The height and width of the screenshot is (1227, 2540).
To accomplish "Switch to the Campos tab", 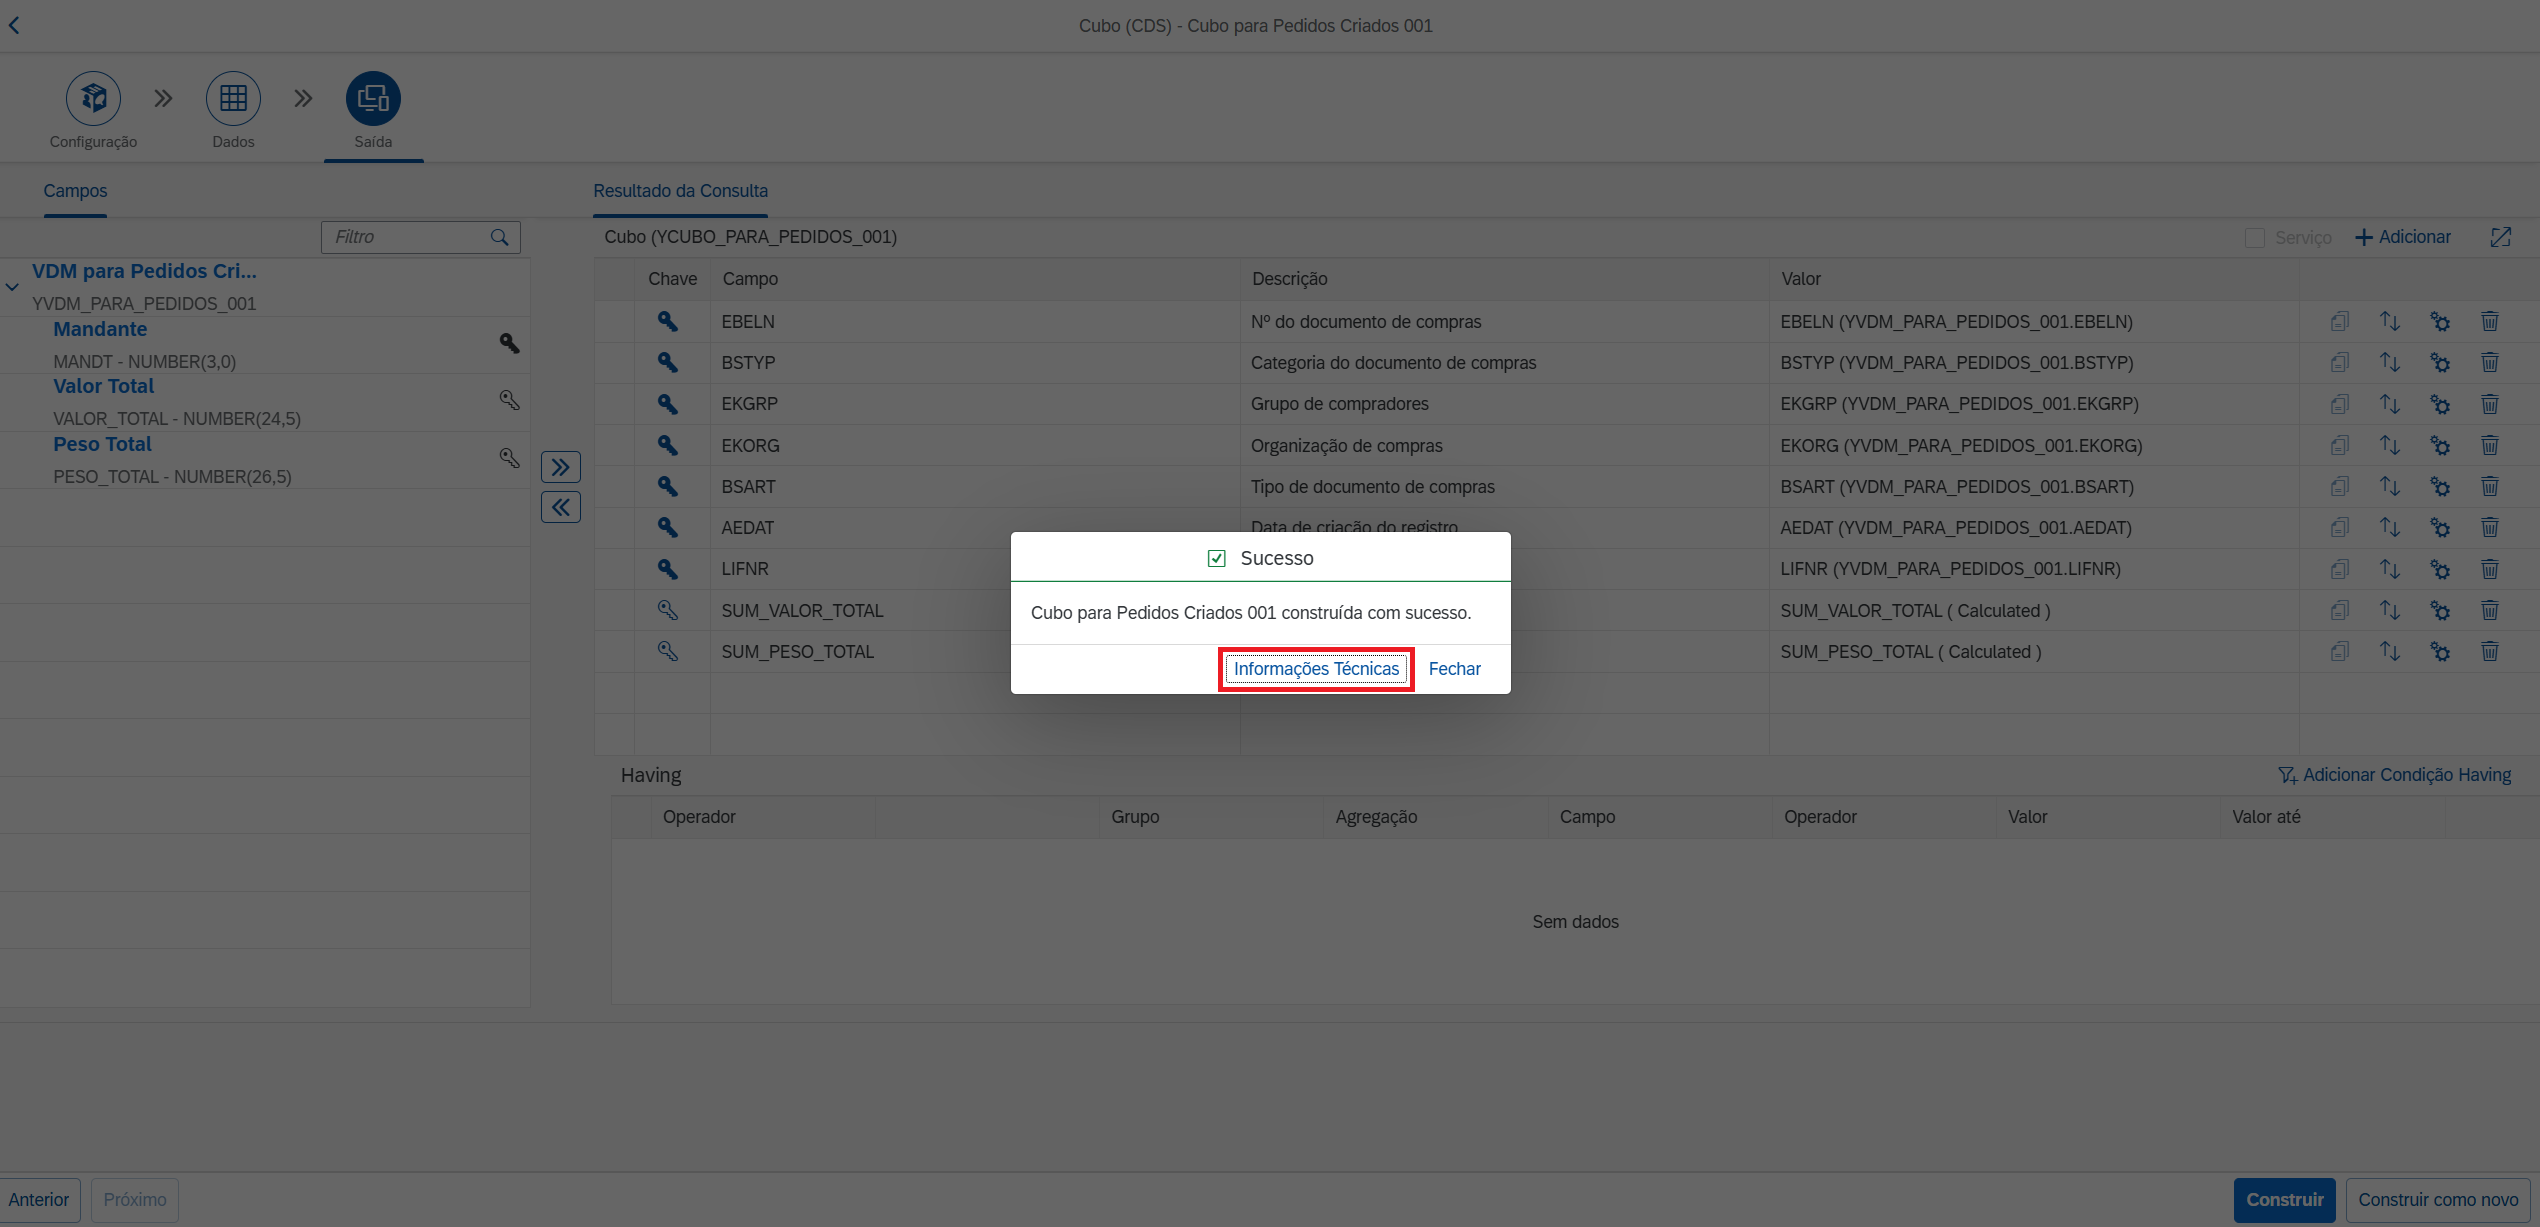I will (x=75, y=191).
